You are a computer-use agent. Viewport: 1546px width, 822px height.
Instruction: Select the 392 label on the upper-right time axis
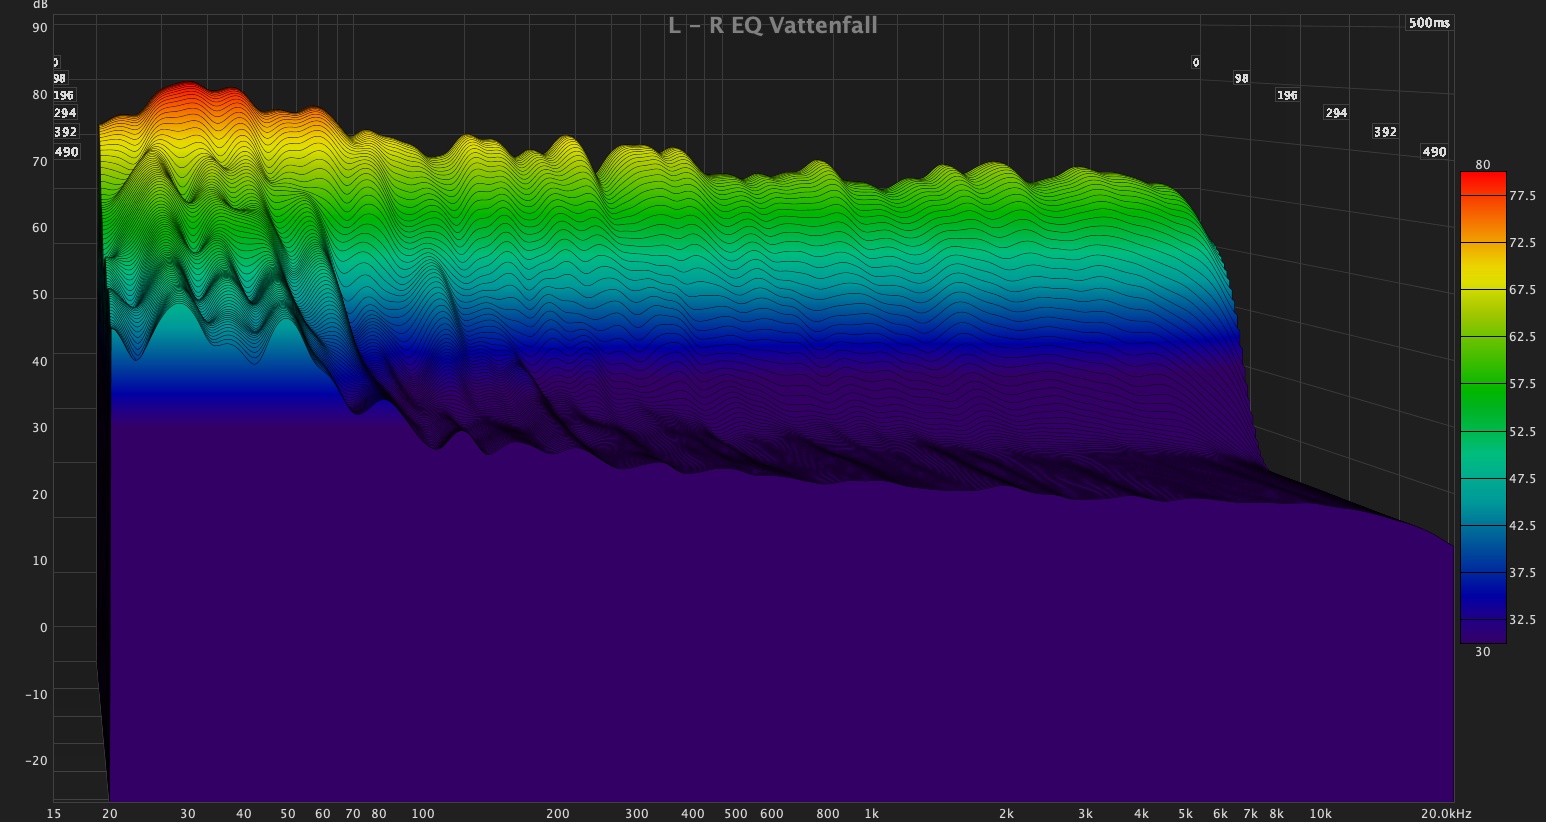click(1385, 132)
